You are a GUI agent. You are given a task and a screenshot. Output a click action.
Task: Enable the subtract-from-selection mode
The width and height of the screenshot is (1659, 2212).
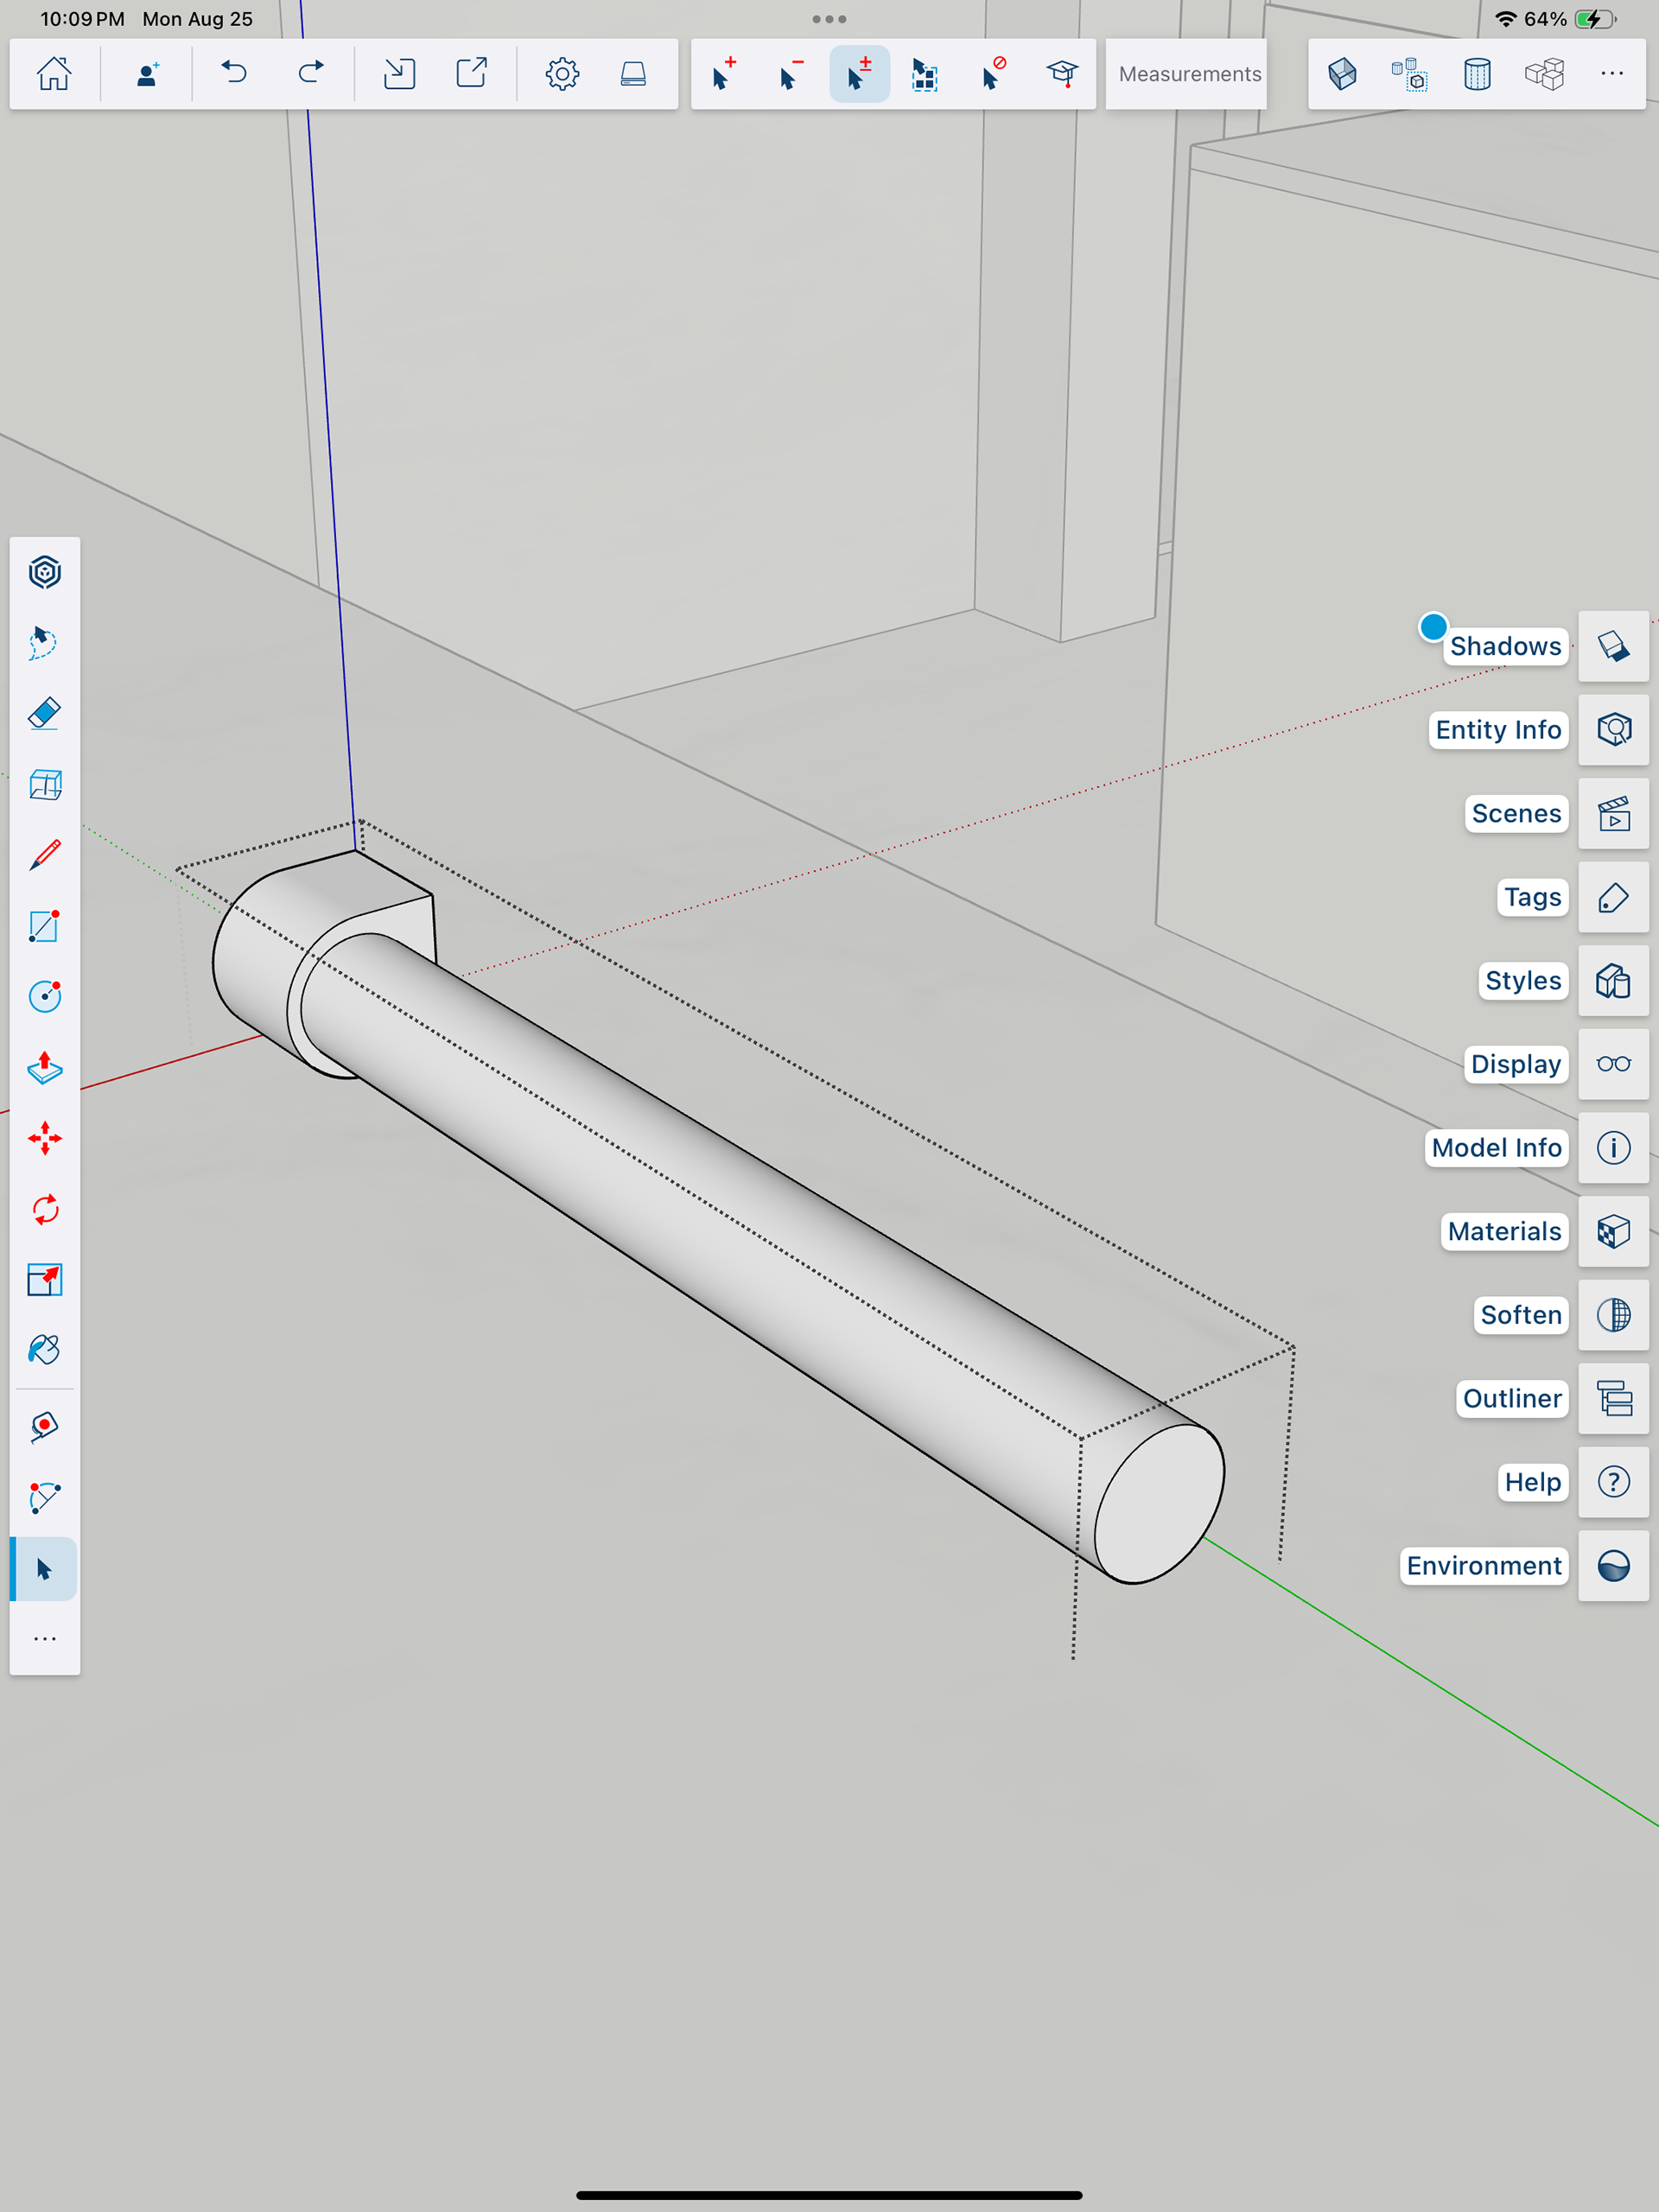pos(791,74)
